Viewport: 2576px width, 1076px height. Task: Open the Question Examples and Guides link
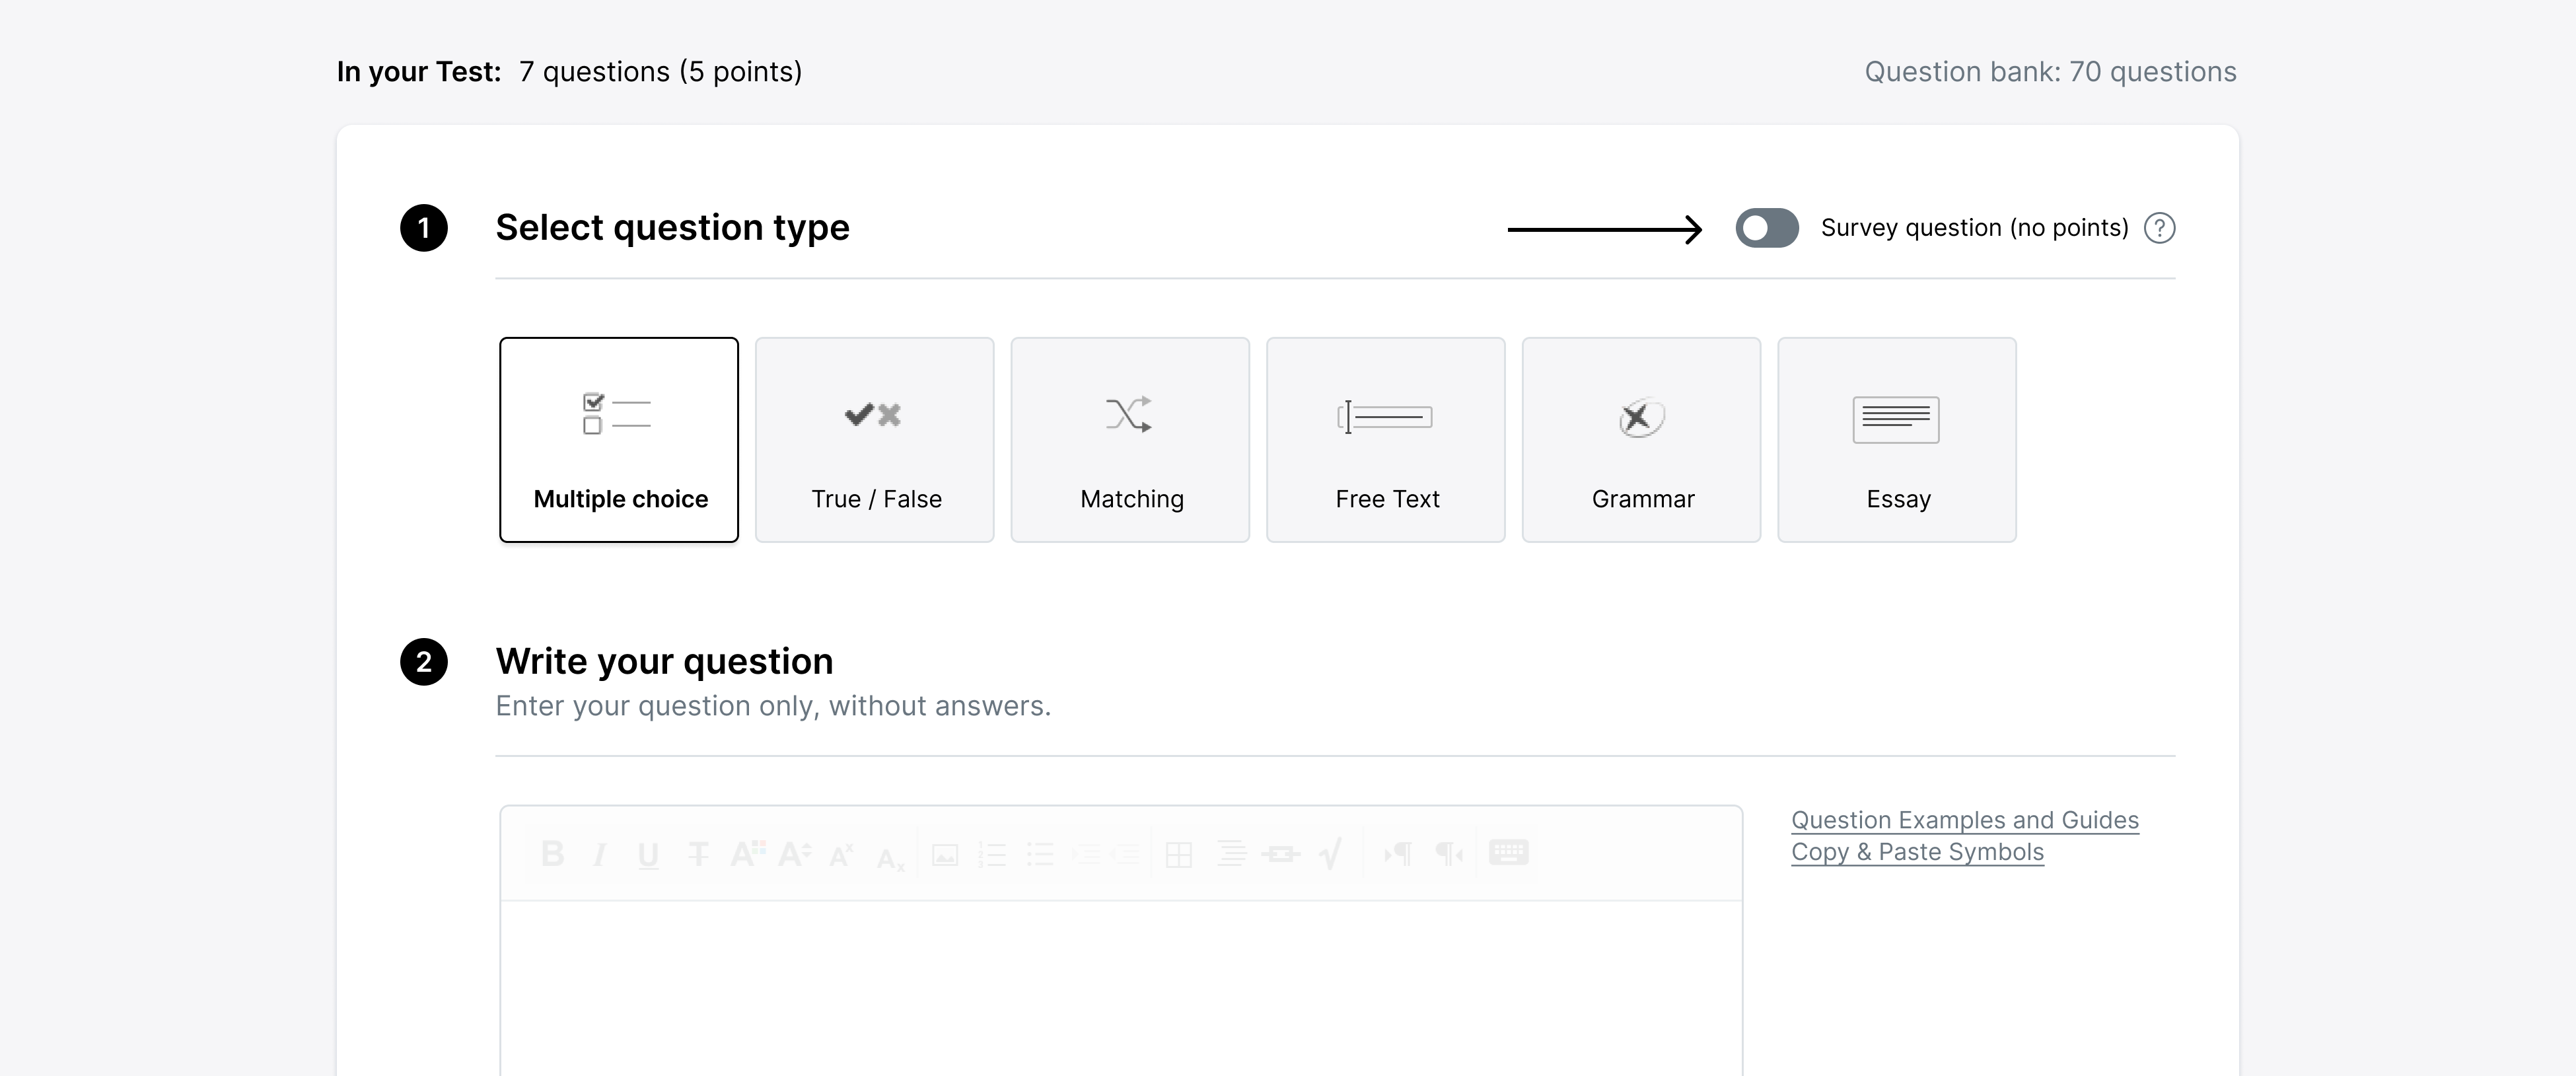click(1964, 820)
